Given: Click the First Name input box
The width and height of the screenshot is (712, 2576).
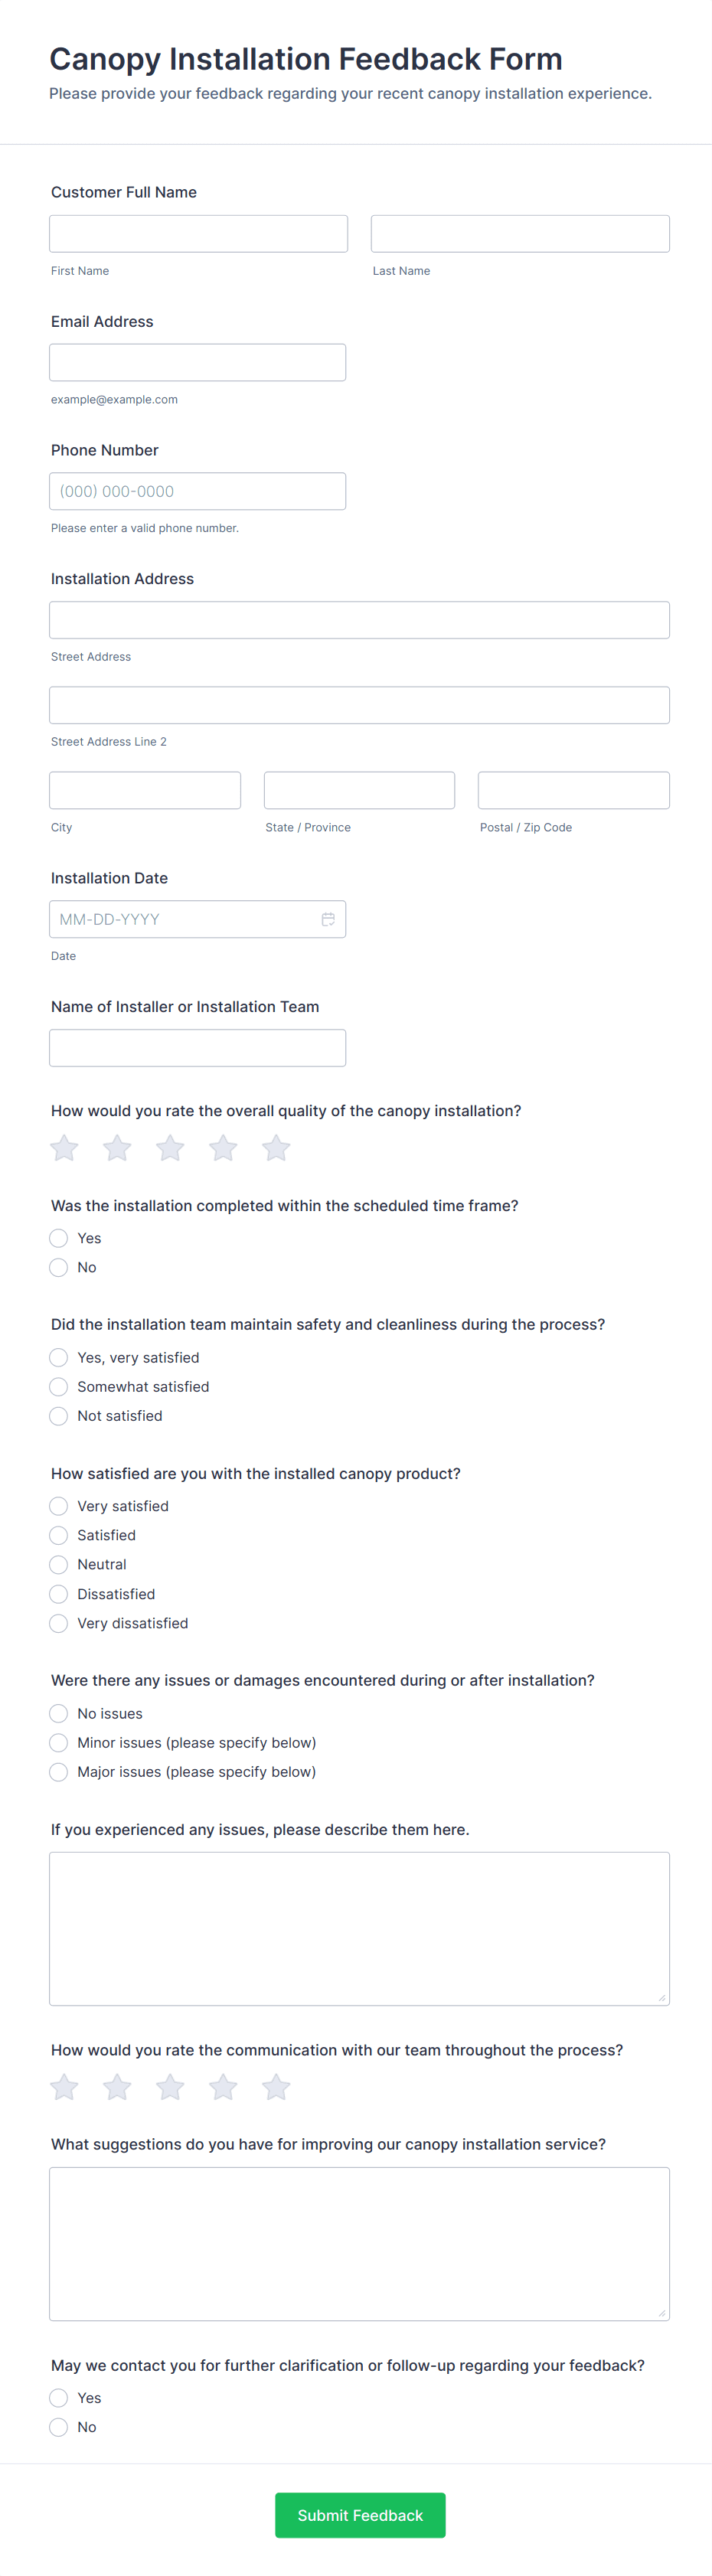Looking at the screenshot, I should [x=198, y=233].
